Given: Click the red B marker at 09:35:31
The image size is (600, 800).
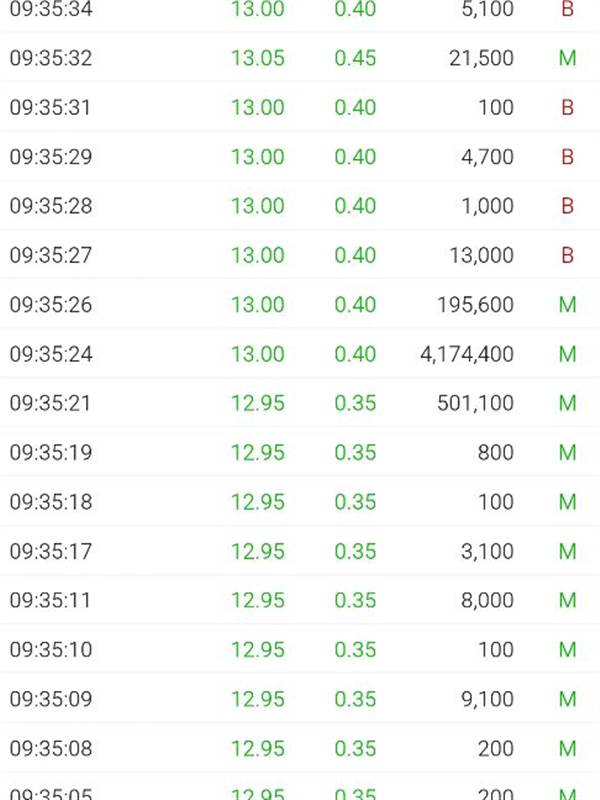Looking at the screenshot, I should (x=567, y=107).
